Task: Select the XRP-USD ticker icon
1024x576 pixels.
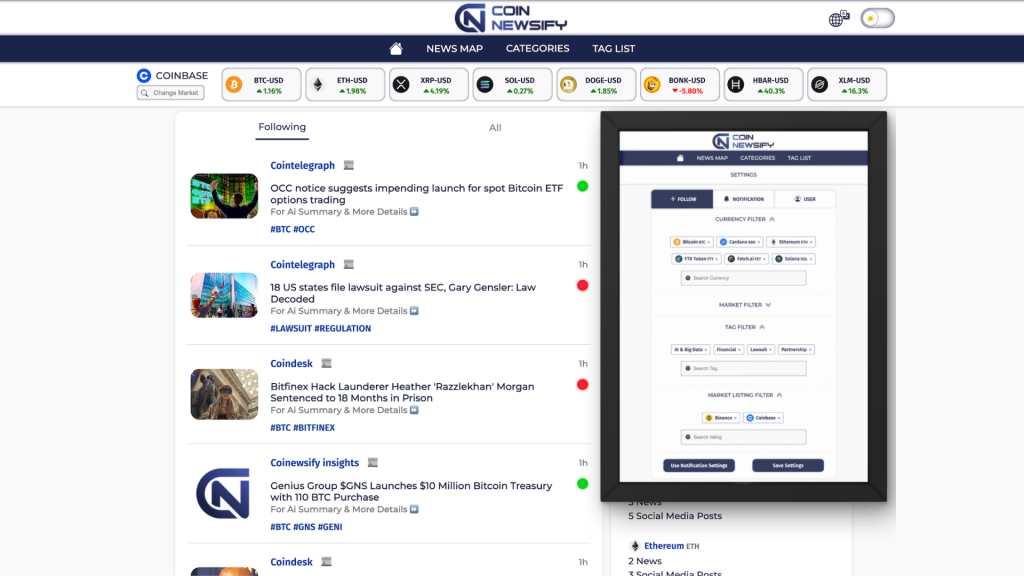Action: click(402, 85)
